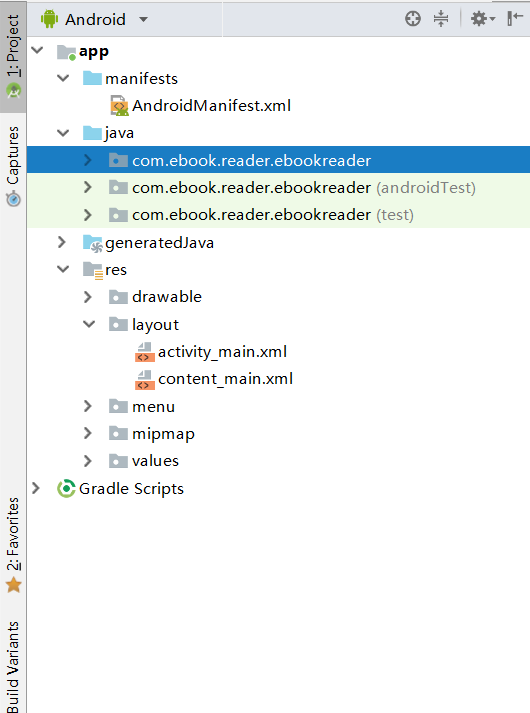Collapse the layout folder chevron
The height and width of the screenshot is (713, 530).
[89, 324]
